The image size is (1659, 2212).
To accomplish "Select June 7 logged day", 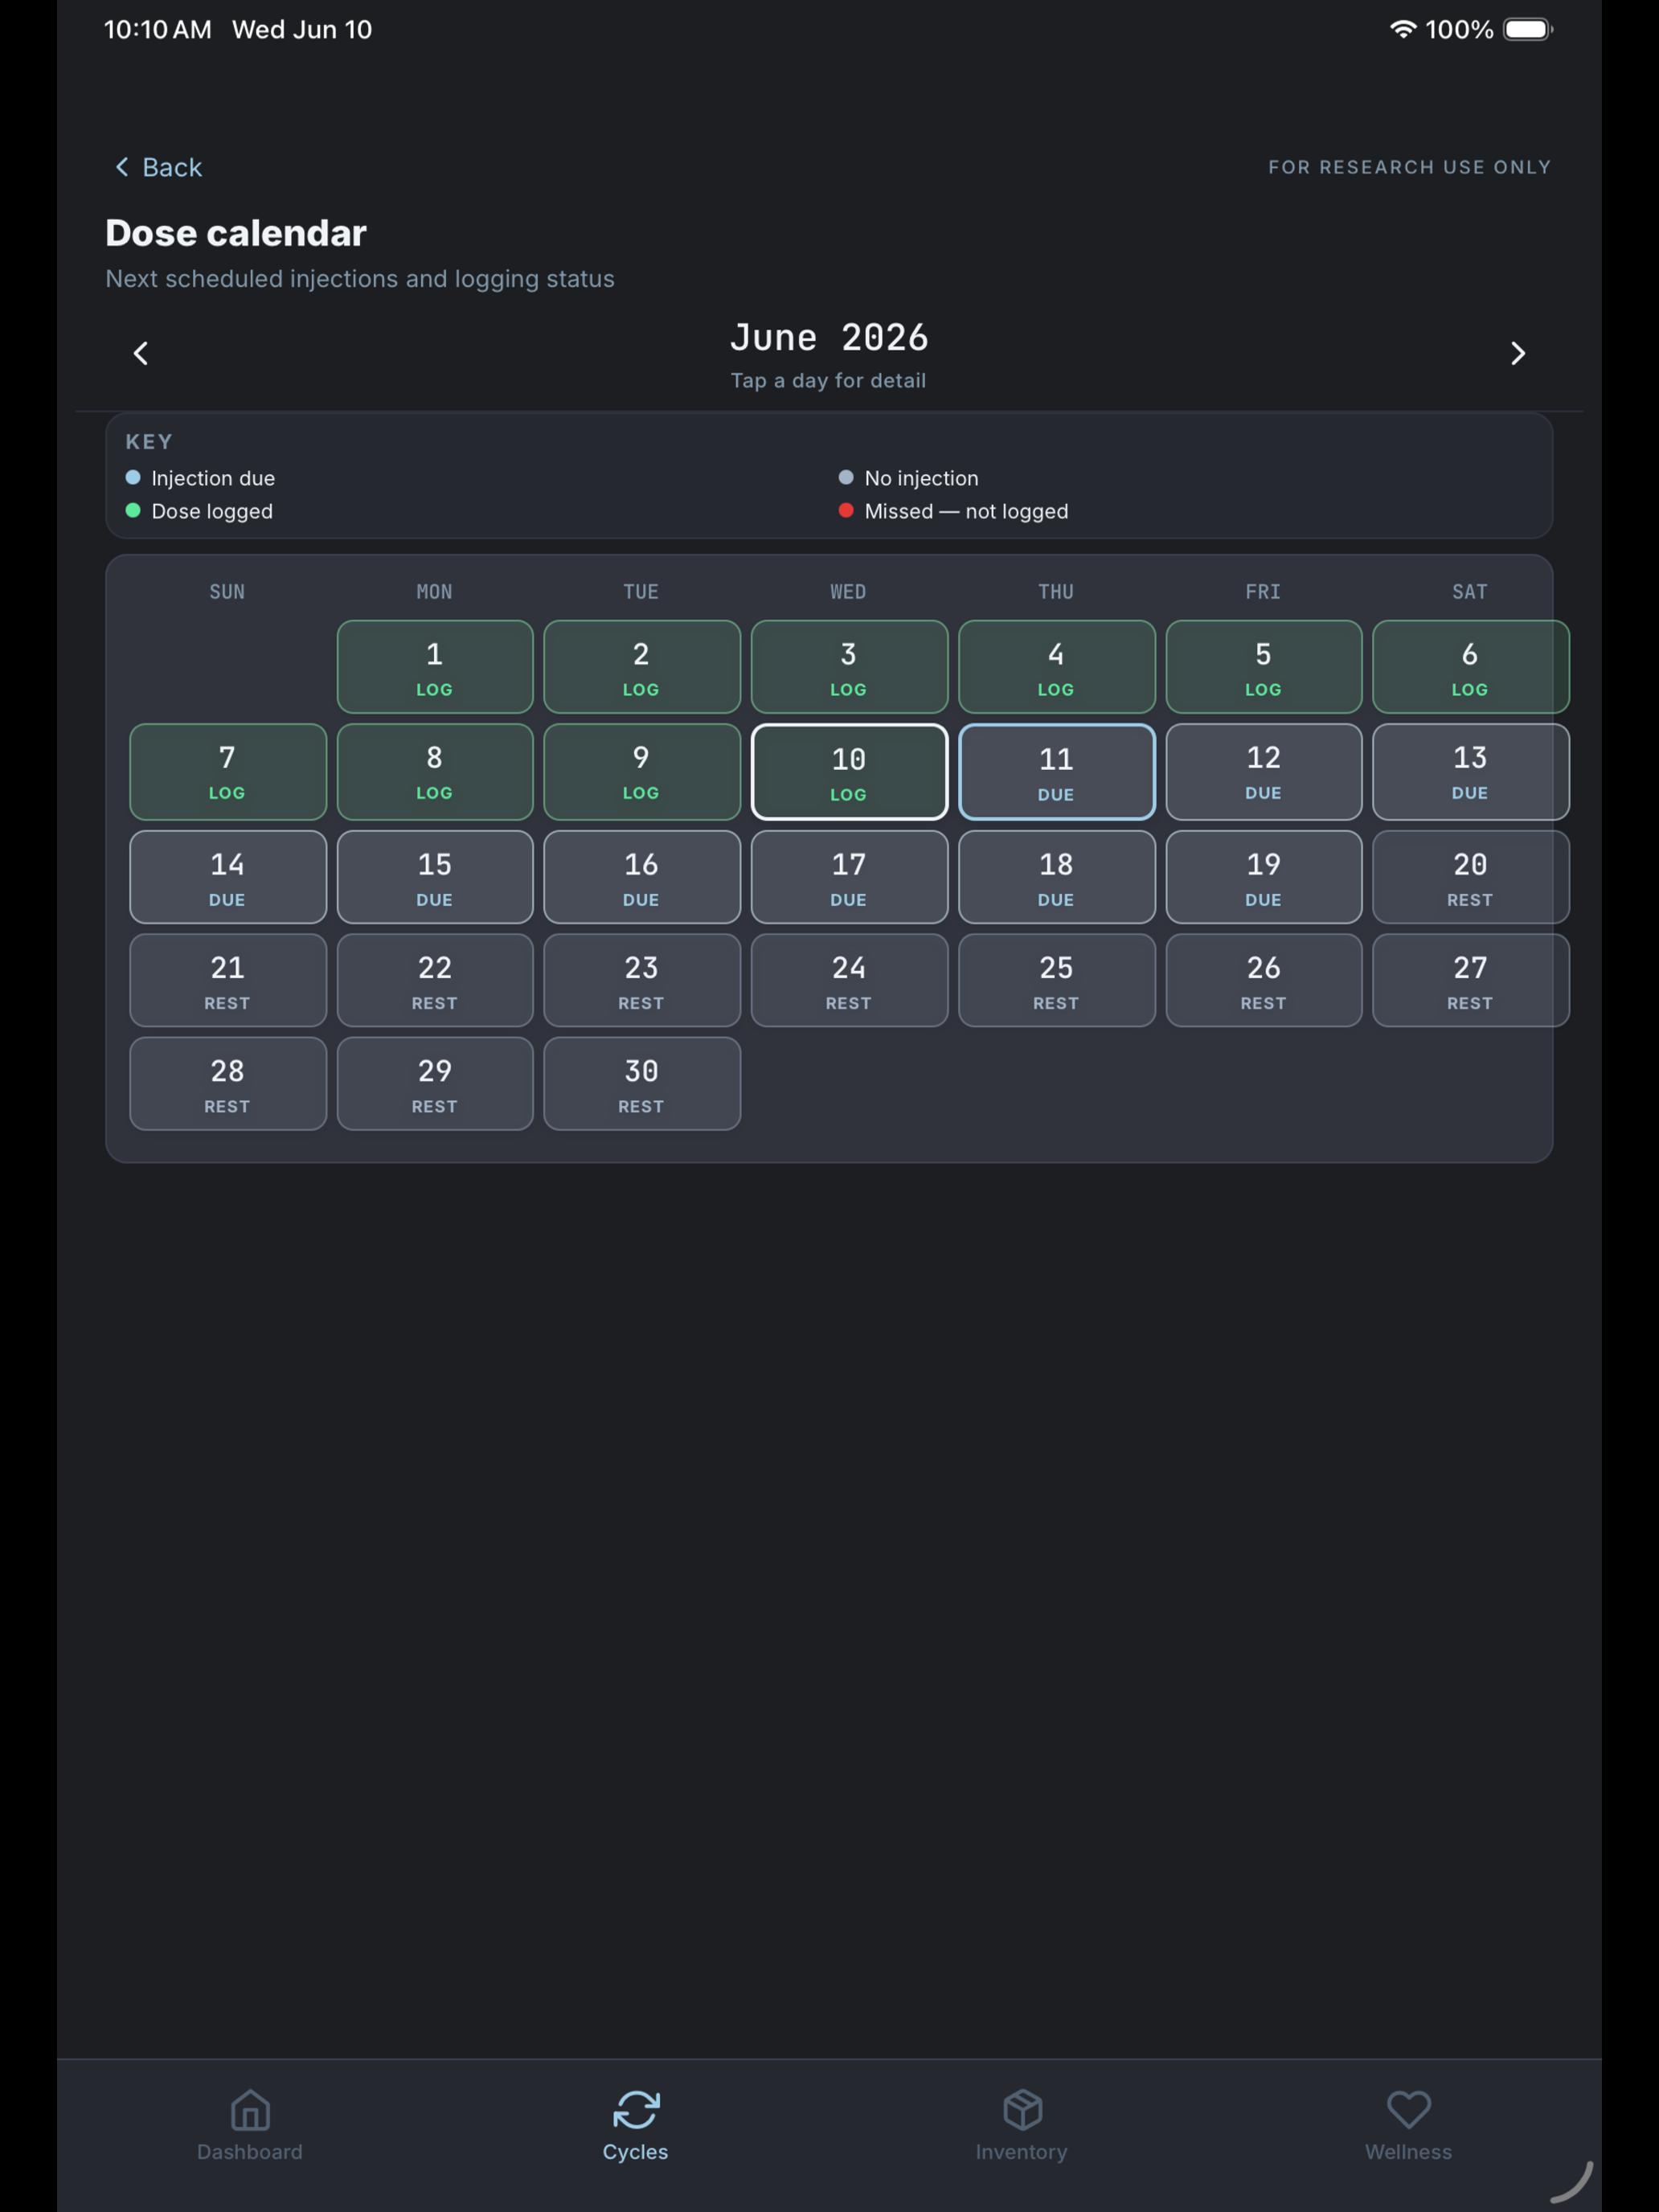I will tap(228, 772).
